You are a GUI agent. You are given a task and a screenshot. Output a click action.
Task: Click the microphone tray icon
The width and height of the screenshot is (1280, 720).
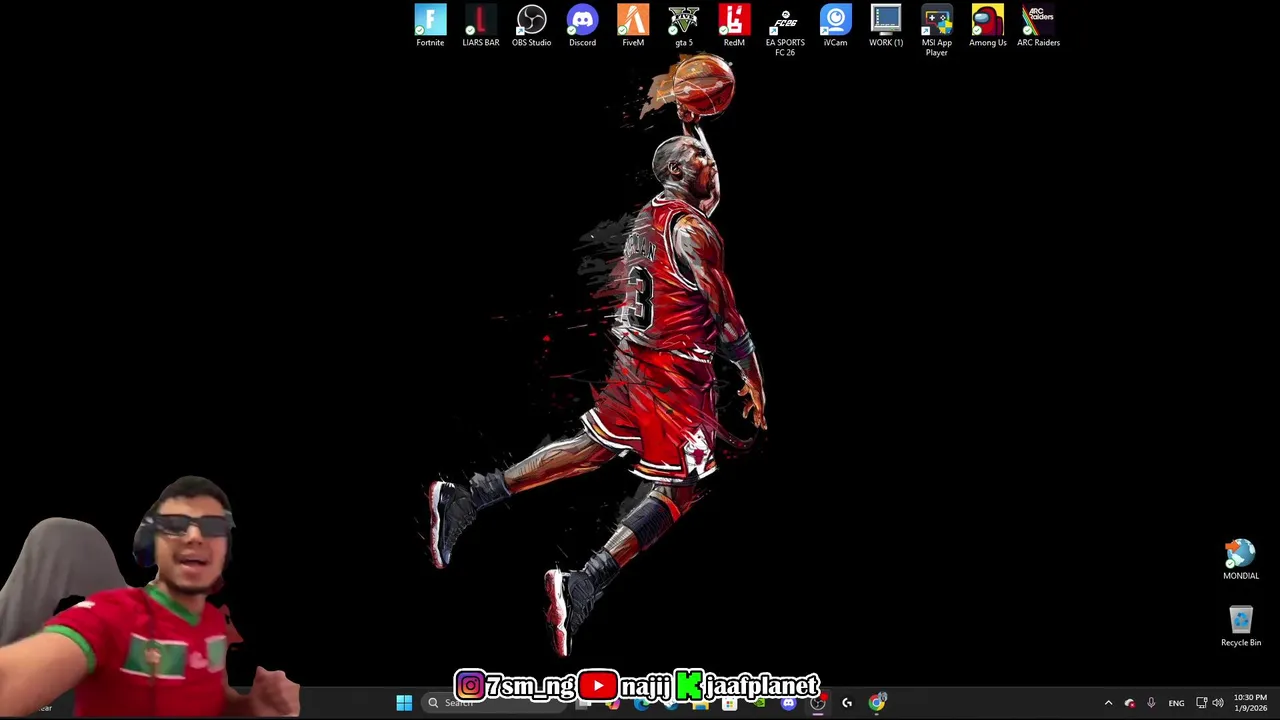click(x=1151, y=703)
